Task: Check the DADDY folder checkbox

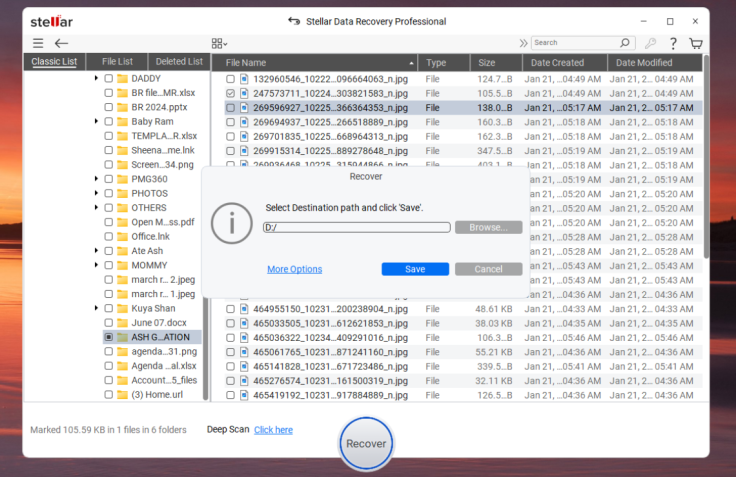Action: click(108, 78)
